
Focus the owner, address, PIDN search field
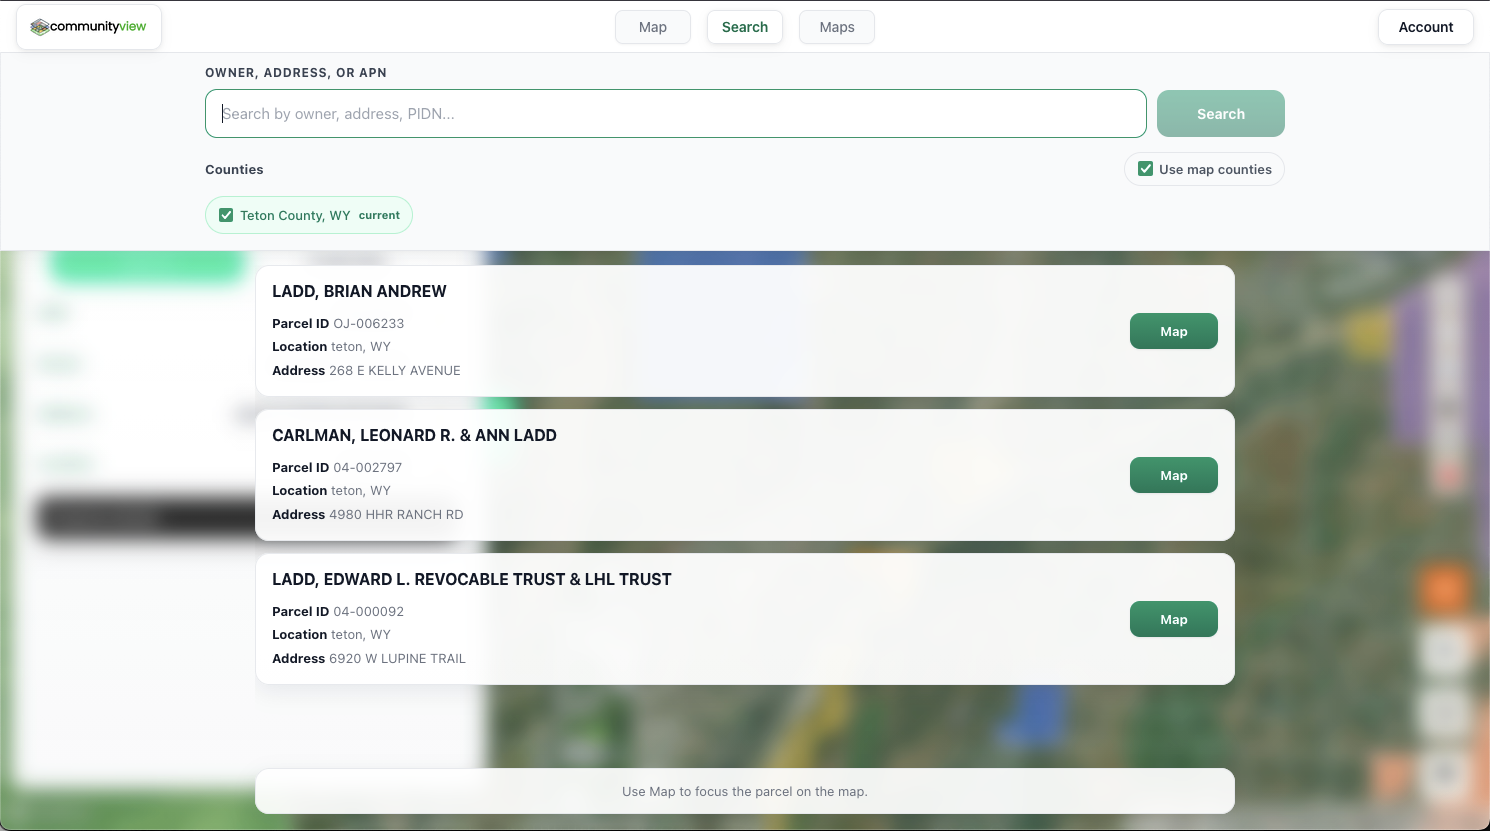676,114
